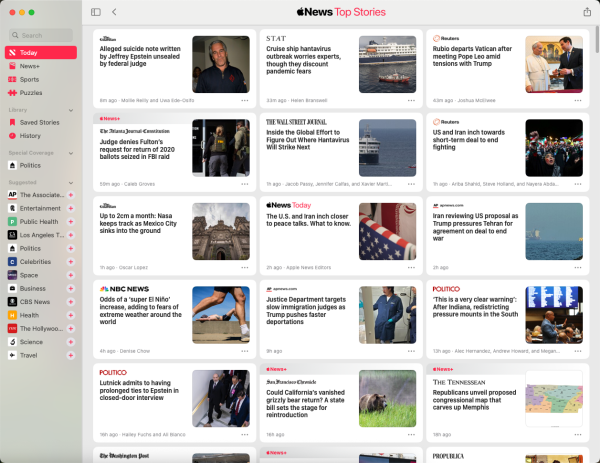Follow Science with plus button
Viewport: 600px width, 463px height.
(x=71, y=342)
